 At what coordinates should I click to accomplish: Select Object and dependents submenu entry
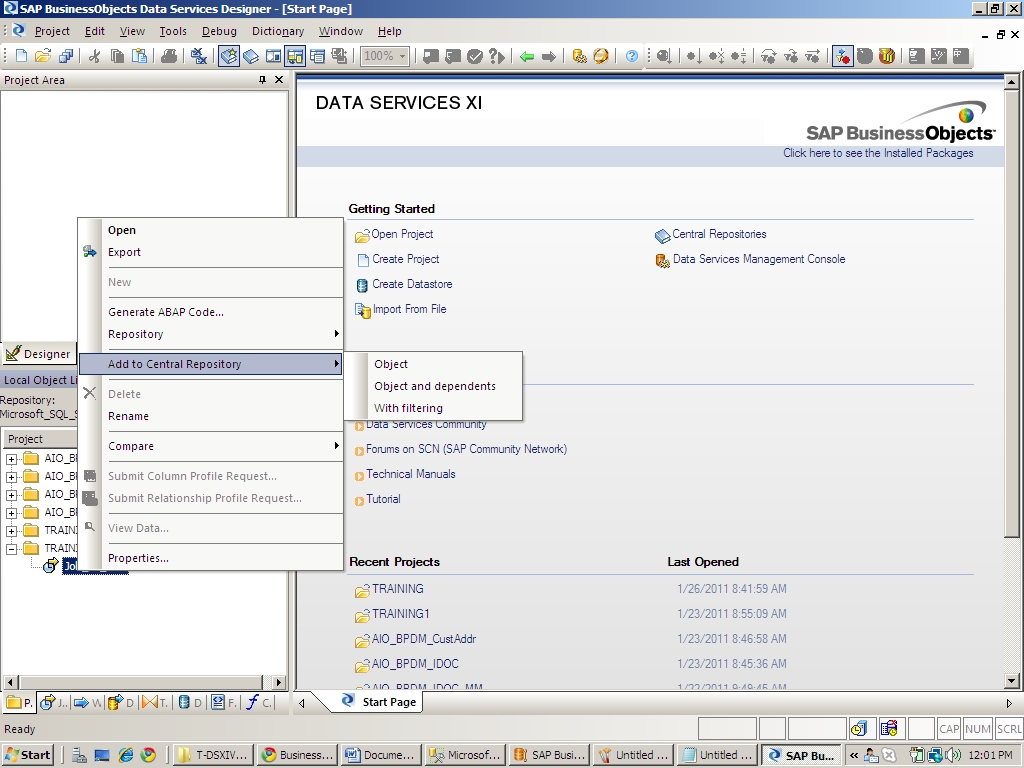(x=434, y=386)
